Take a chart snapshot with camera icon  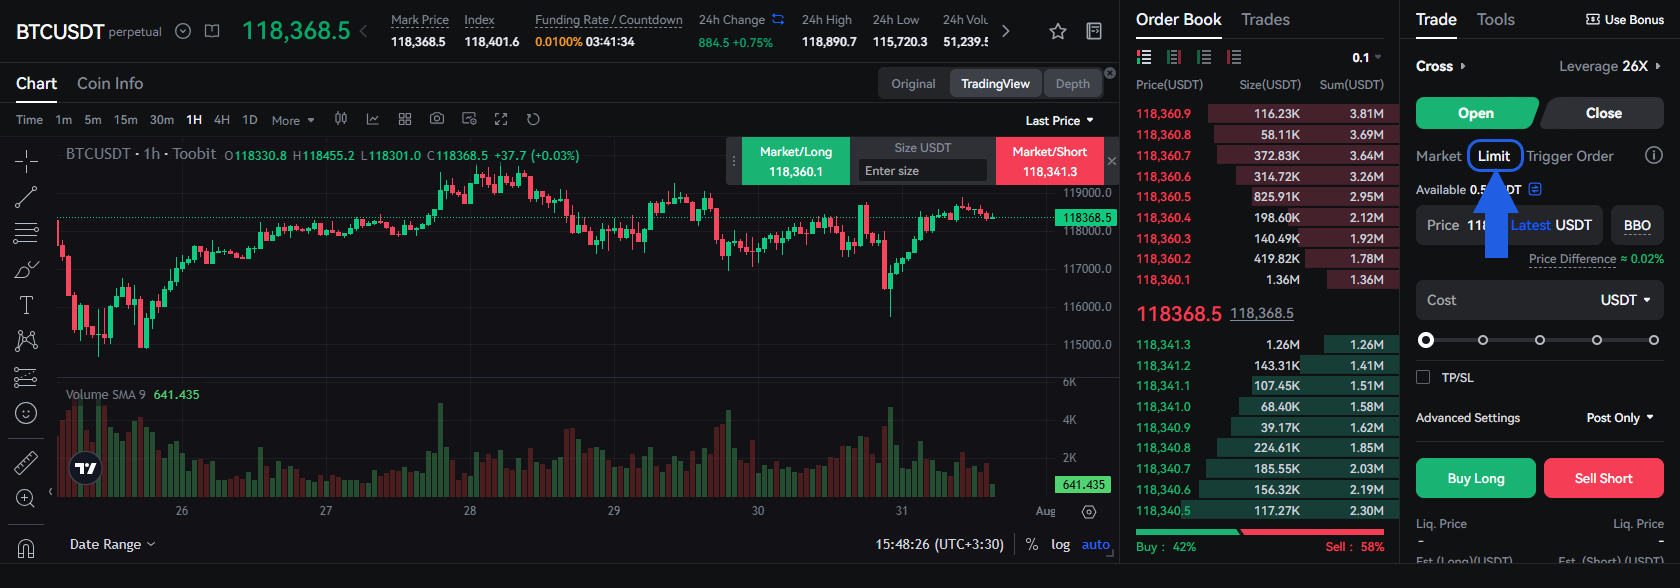437,119
